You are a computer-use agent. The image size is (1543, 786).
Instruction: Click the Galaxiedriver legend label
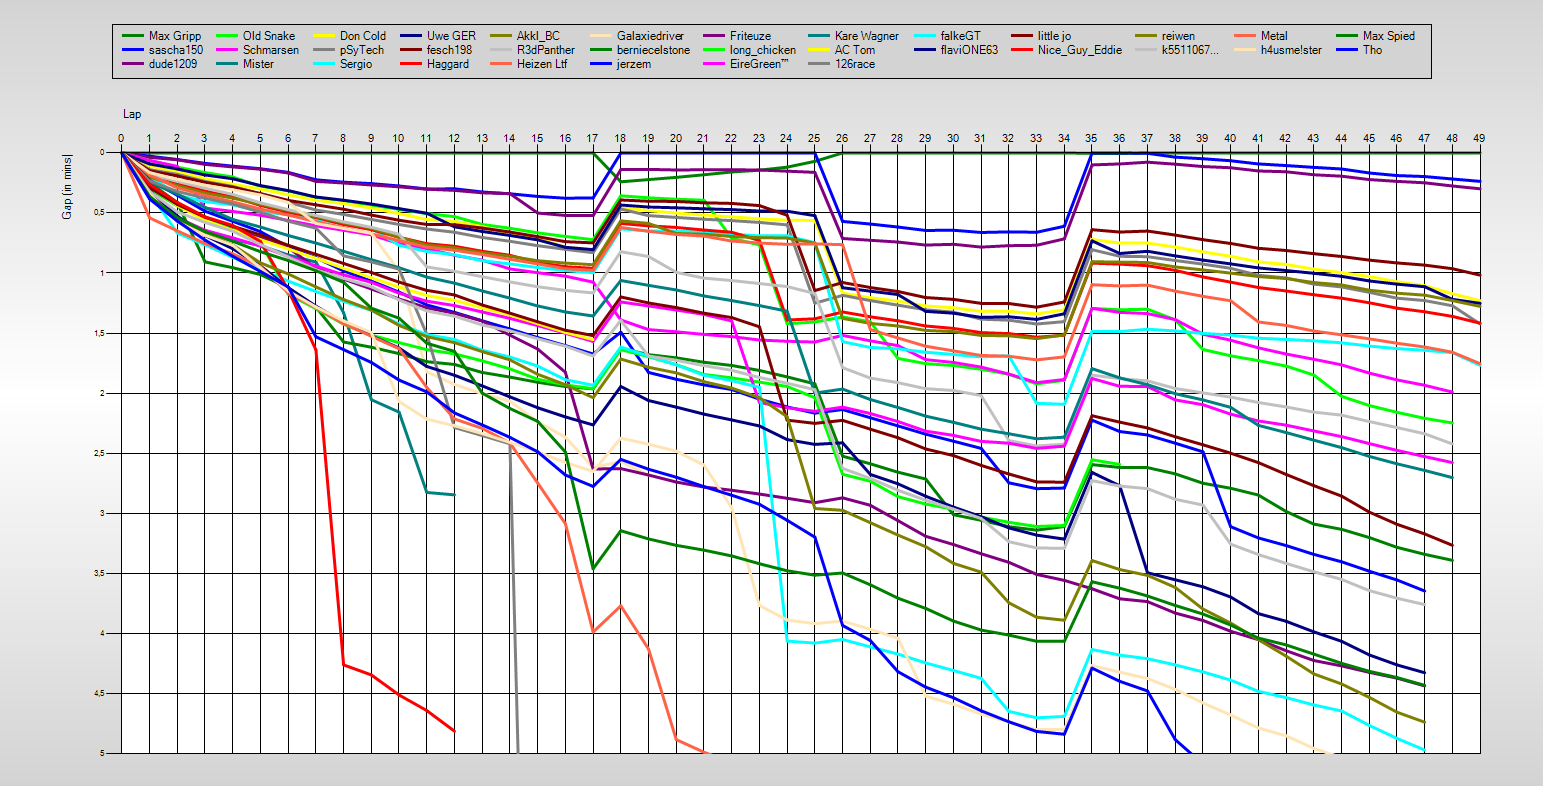point(650,36)
